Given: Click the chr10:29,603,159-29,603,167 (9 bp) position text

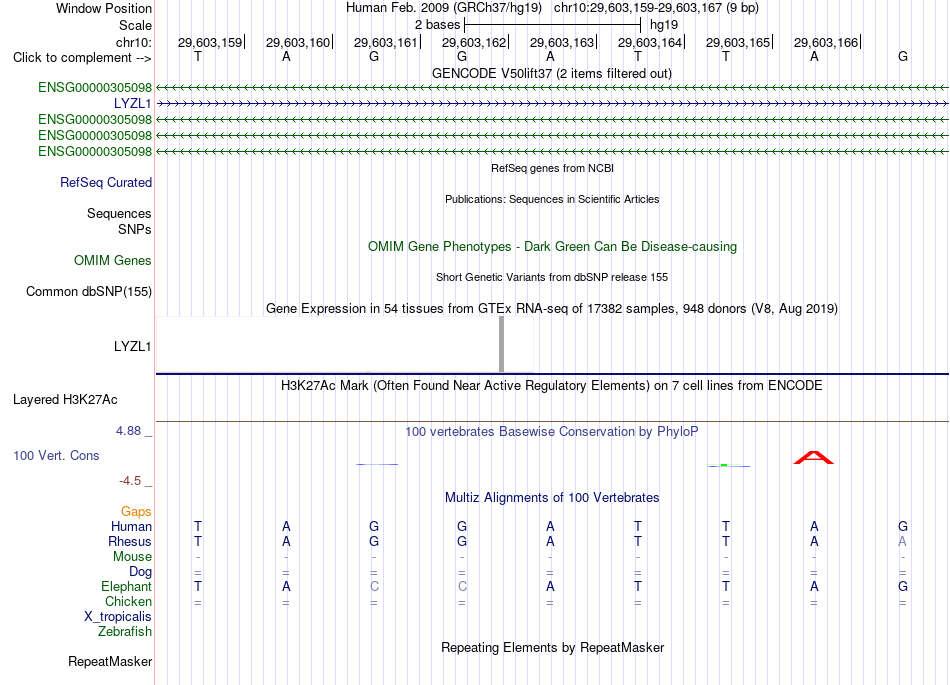Looking at the screenshot, I should click(x=656, y=8).
